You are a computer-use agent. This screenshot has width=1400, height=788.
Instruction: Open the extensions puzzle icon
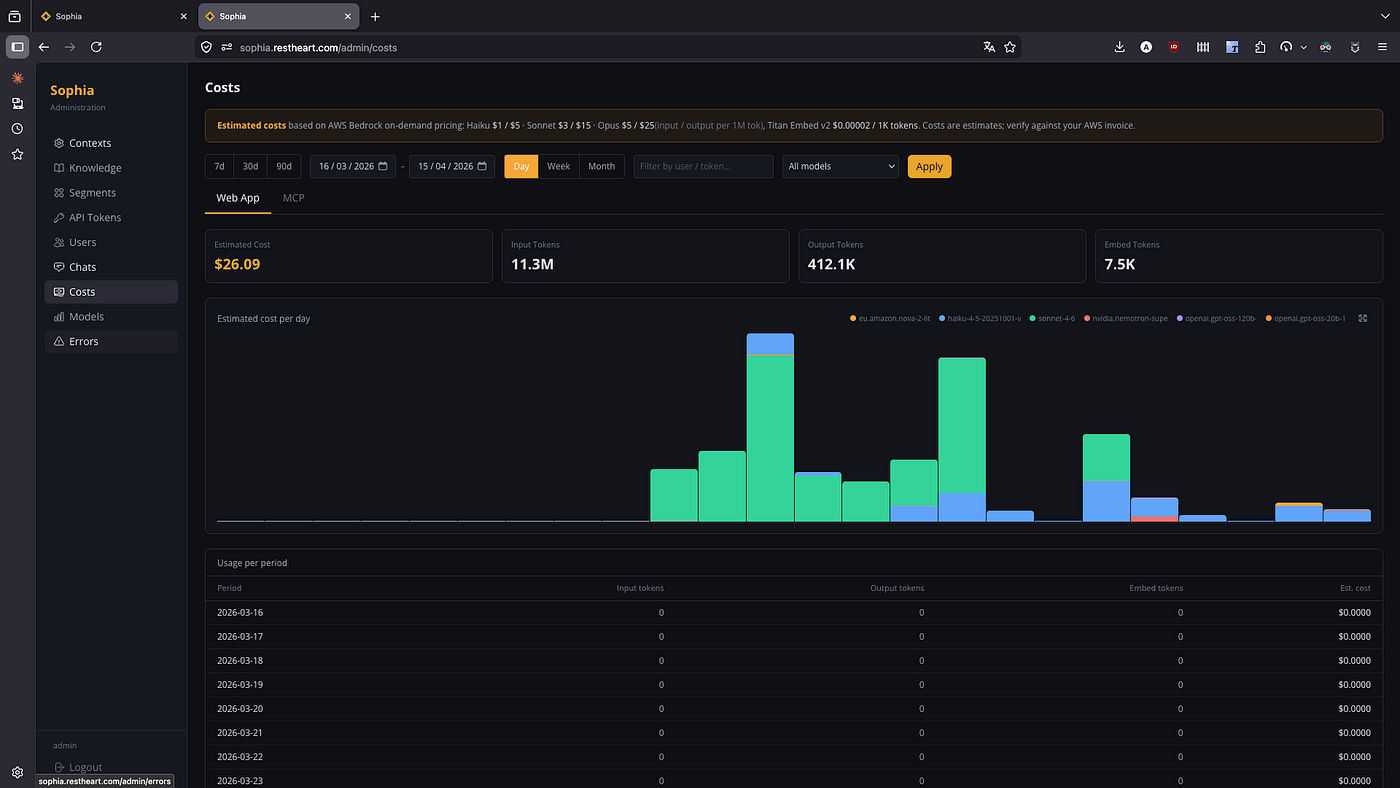click(1260, 47)
